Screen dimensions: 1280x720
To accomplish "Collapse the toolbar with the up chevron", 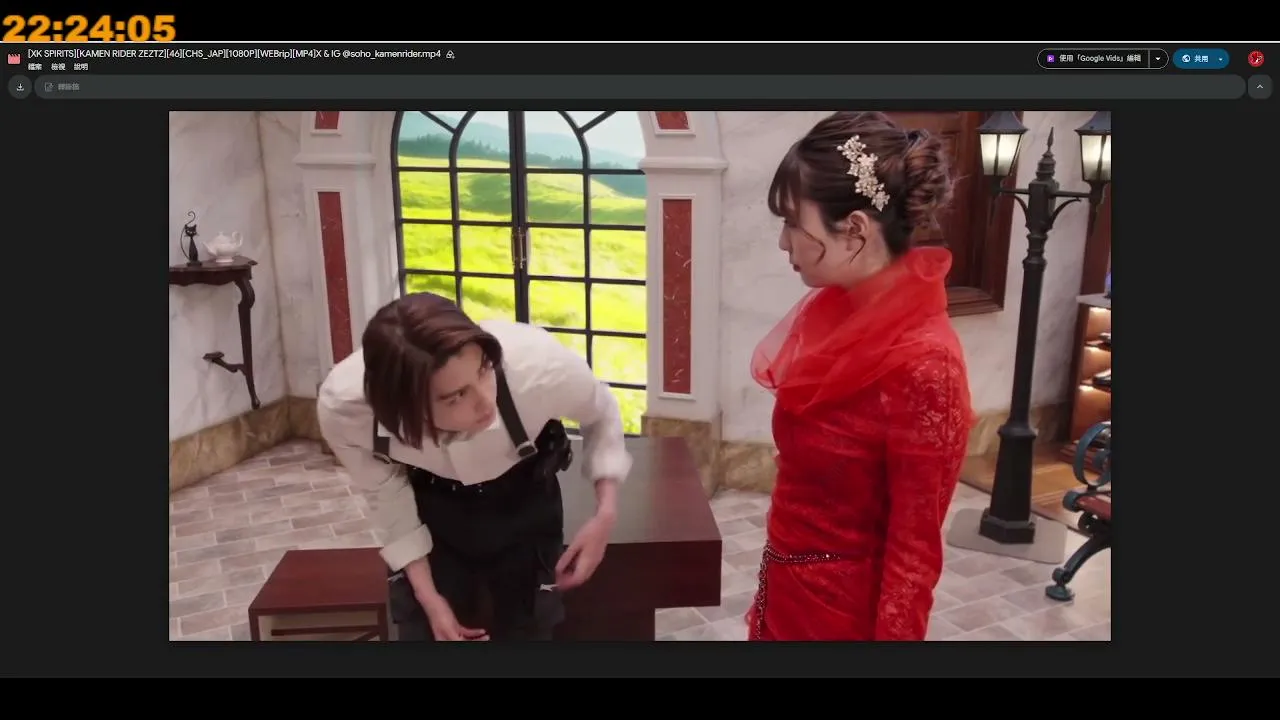I will pos(1260,87).
